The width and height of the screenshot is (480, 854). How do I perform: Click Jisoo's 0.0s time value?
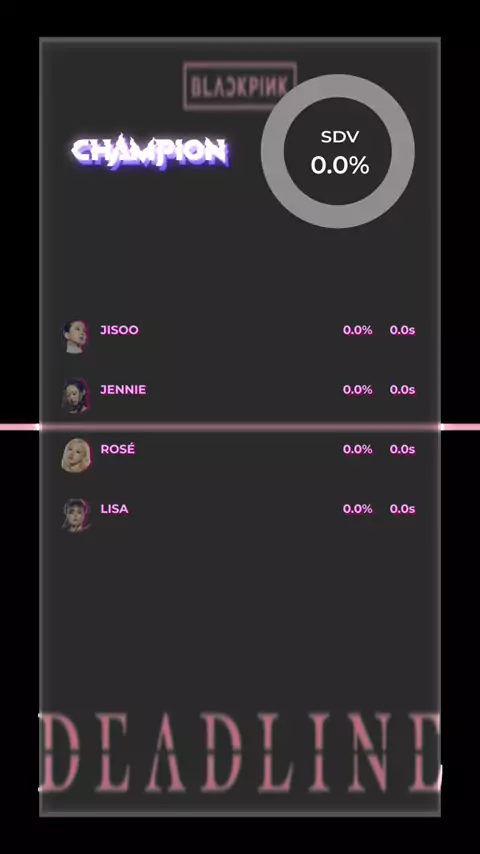click(403, 330)
